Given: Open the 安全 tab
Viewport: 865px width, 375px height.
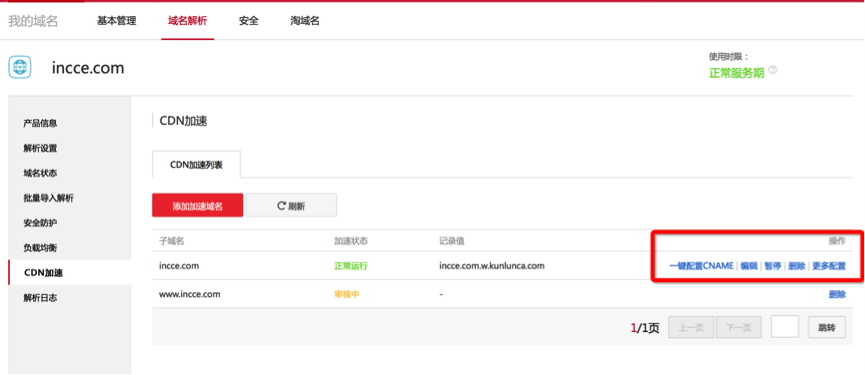Looking at the screenshot, I should [x=249, y=21].
